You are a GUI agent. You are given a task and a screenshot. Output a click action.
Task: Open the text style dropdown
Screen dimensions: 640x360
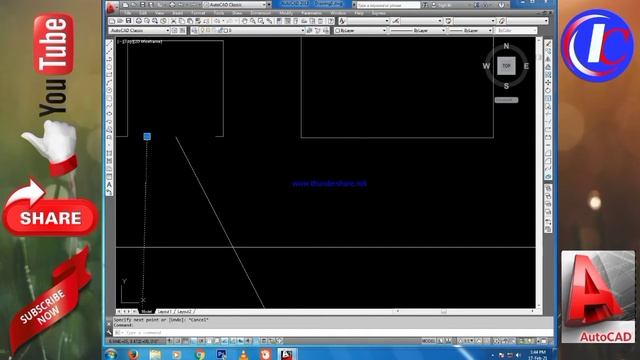(x=387, y=21)
